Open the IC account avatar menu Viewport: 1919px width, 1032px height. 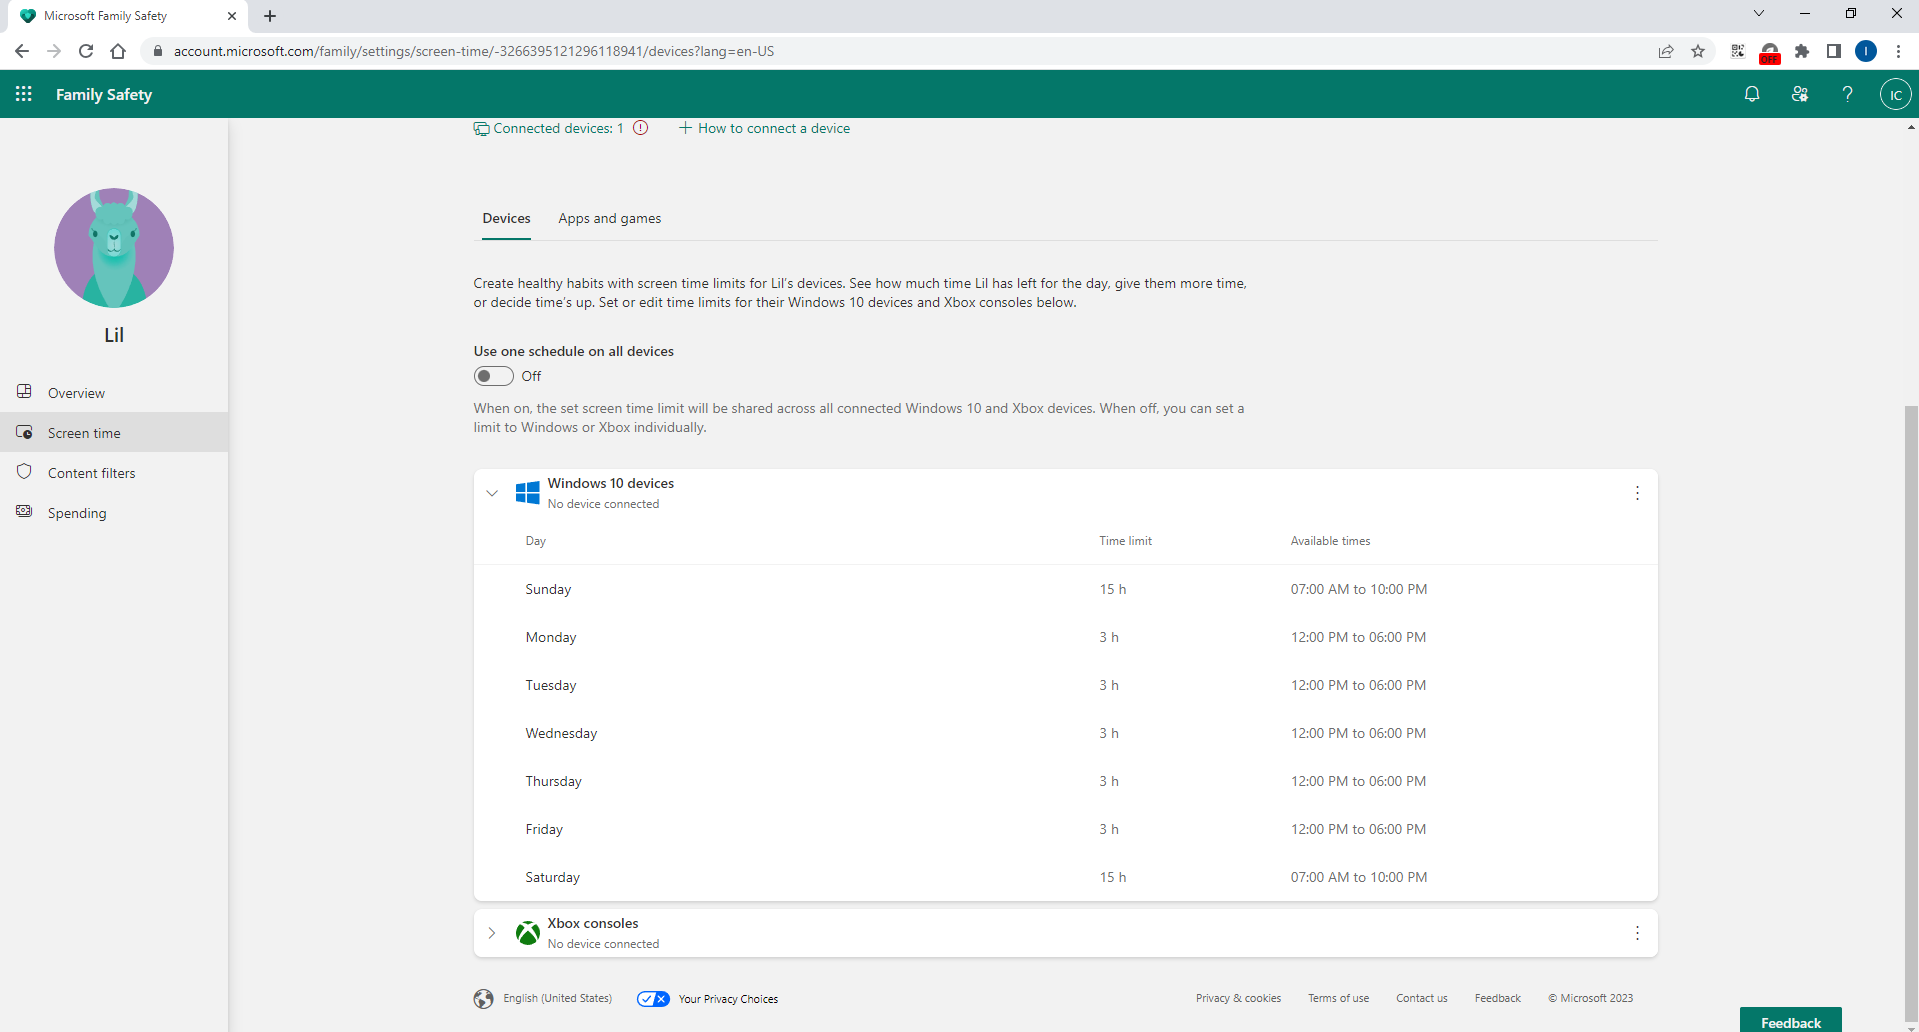(x=1896, y=94)
